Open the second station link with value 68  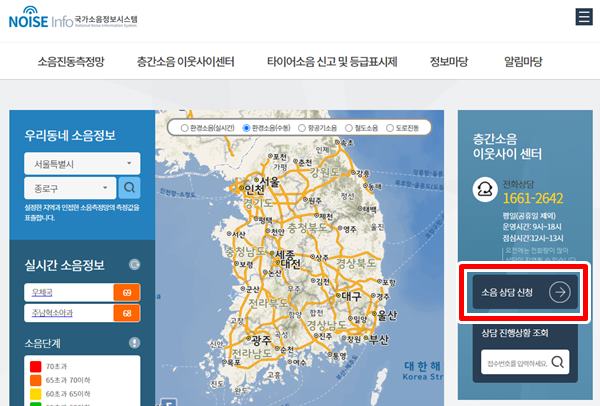(x=52, y=313)
